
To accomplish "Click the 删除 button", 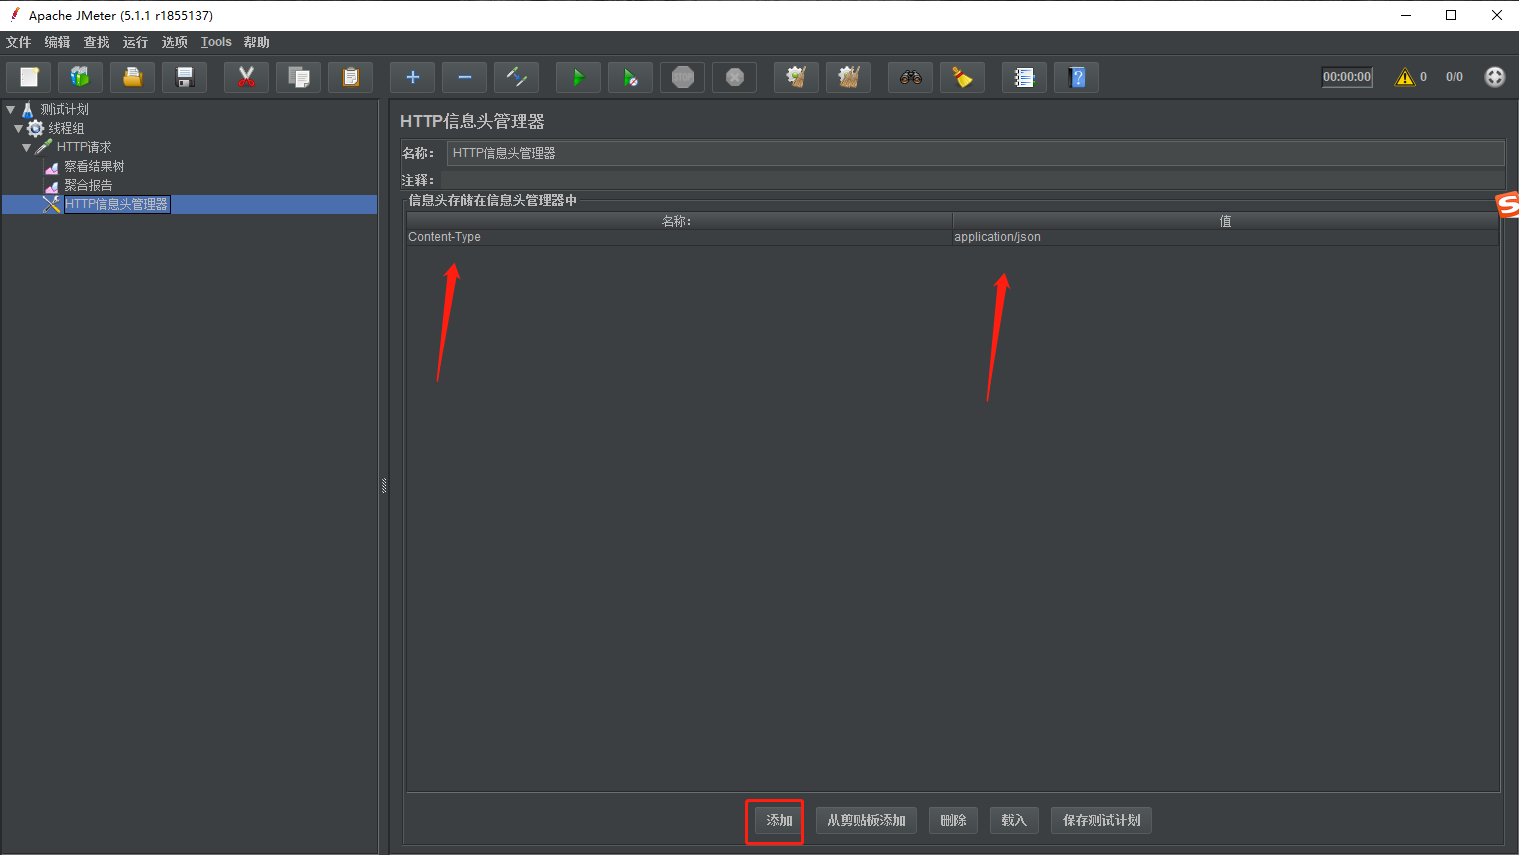I will point(953,820).
